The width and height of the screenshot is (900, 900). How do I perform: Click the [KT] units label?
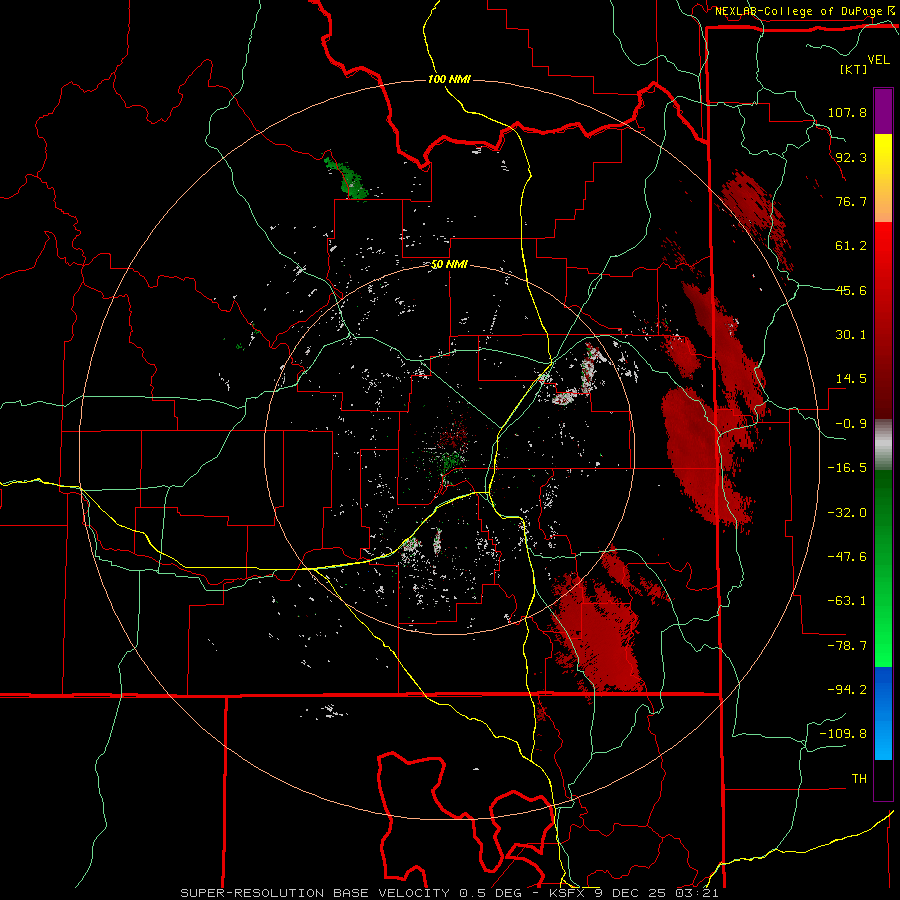point(854,69)
